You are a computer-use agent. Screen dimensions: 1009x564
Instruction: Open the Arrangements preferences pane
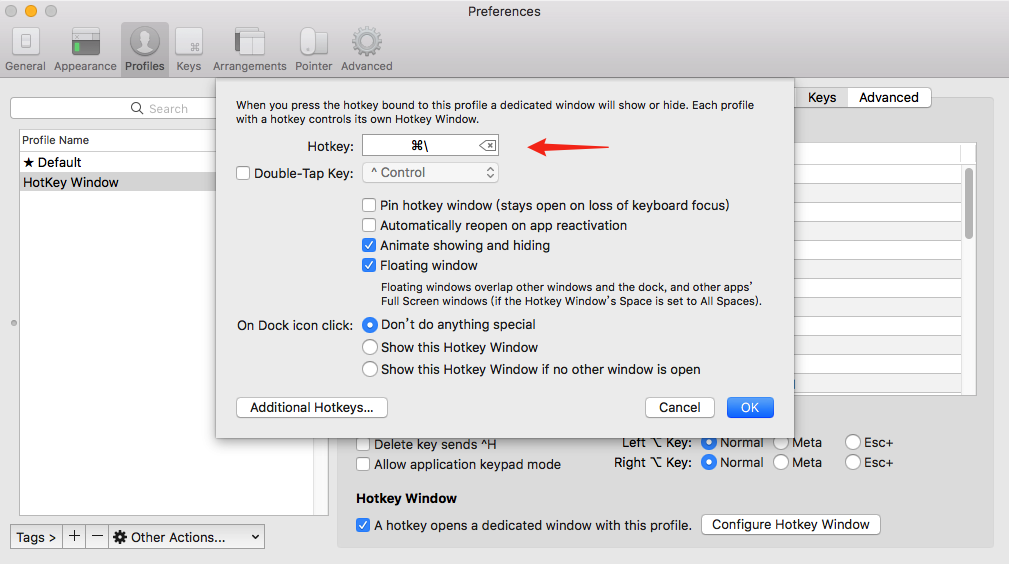tap(250, 50)
